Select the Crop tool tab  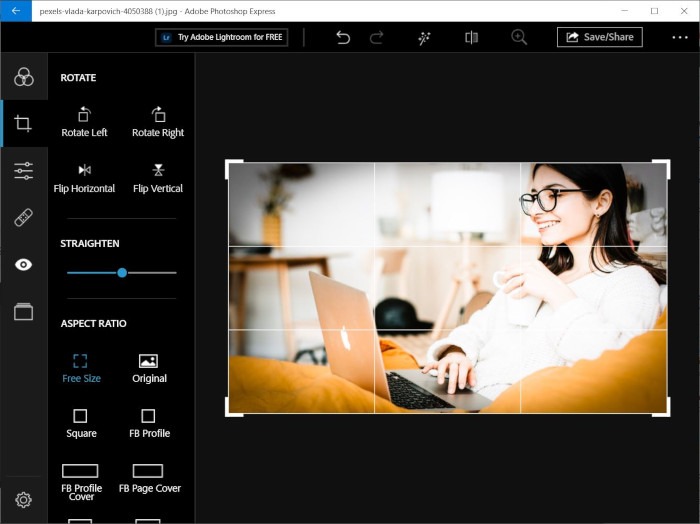pos(24,124)
